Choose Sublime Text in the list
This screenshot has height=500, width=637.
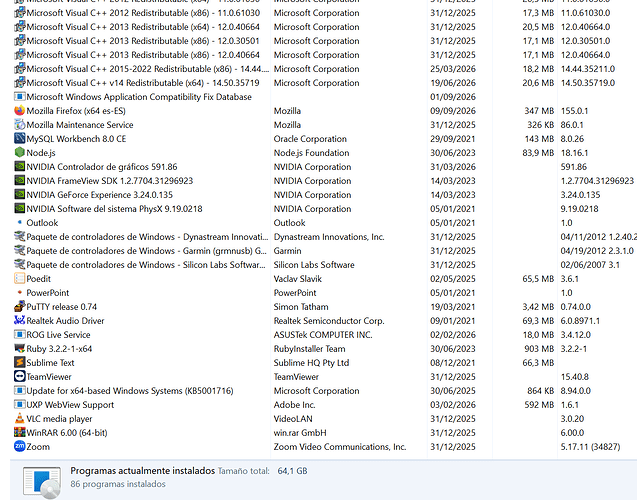point(50,363)
